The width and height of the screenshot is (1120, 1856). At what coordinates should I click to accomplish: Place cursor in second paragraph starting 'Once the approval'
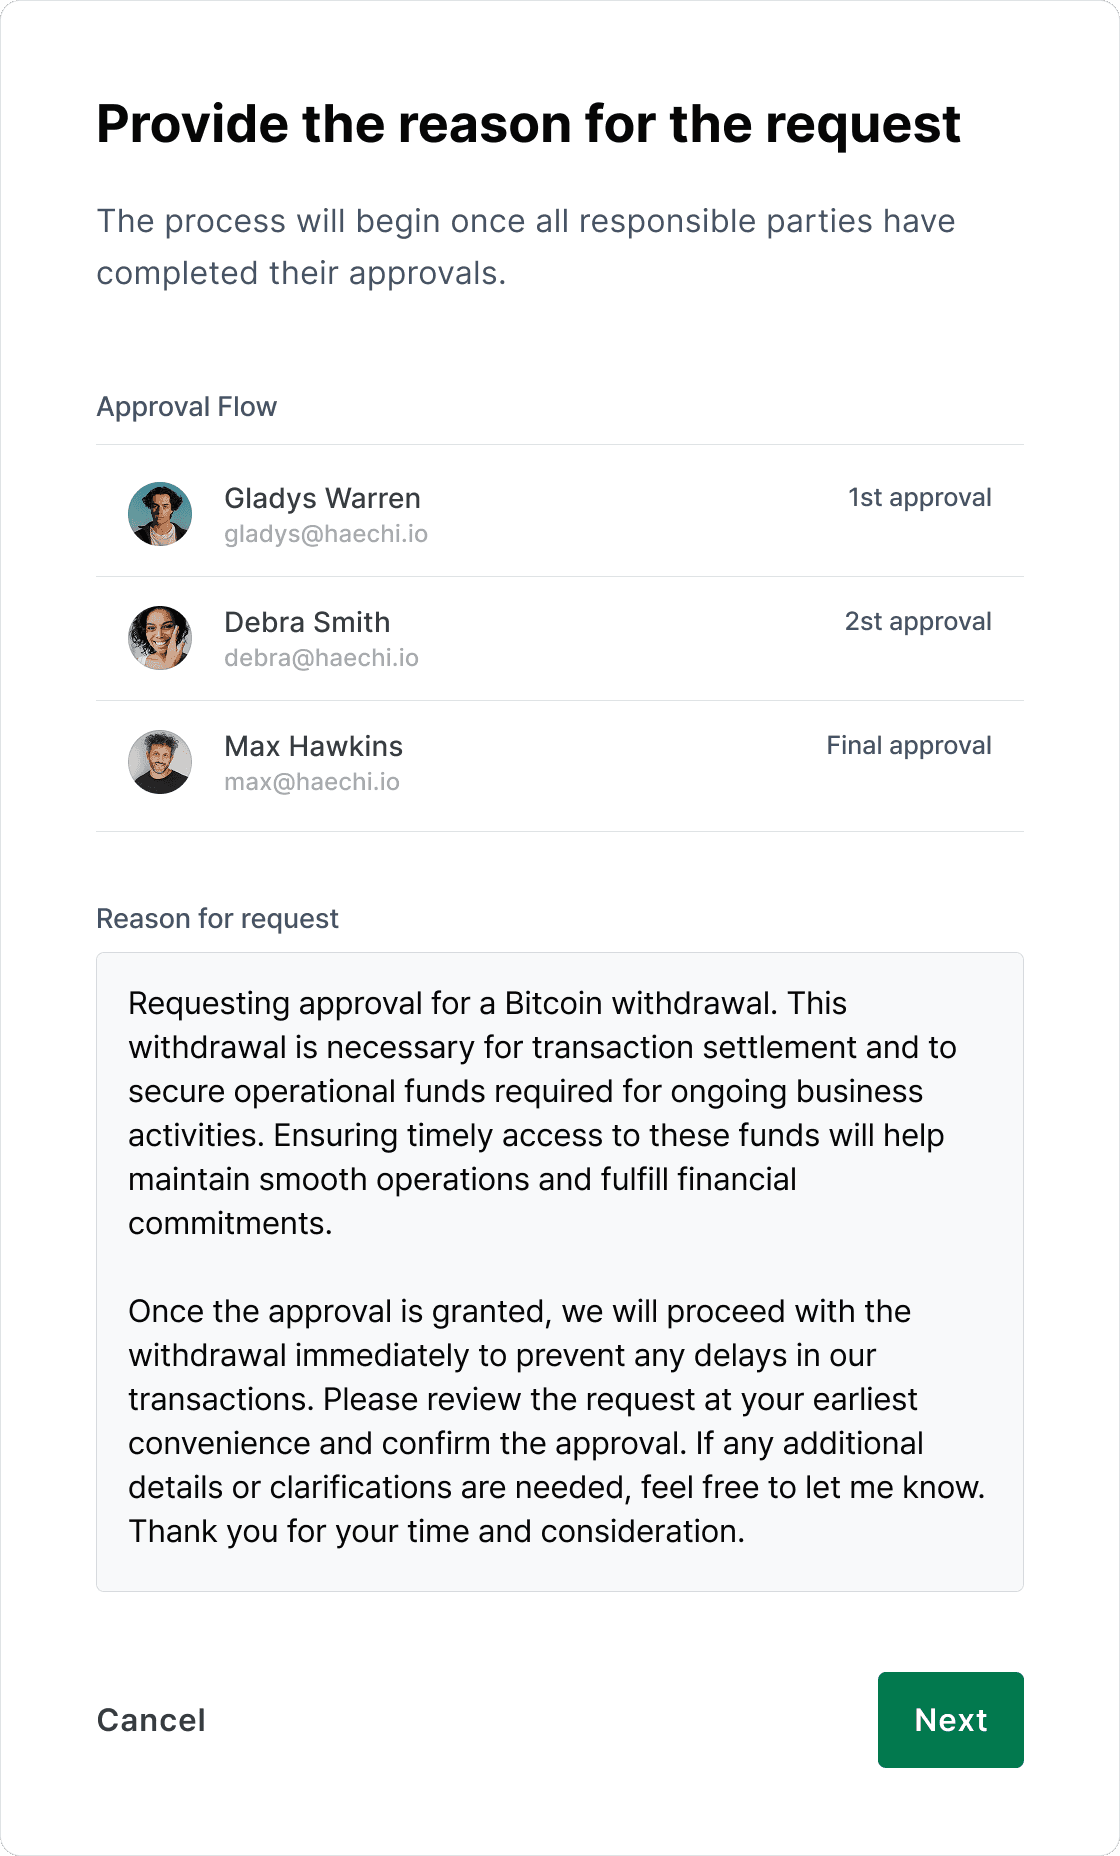(556, 1421)
